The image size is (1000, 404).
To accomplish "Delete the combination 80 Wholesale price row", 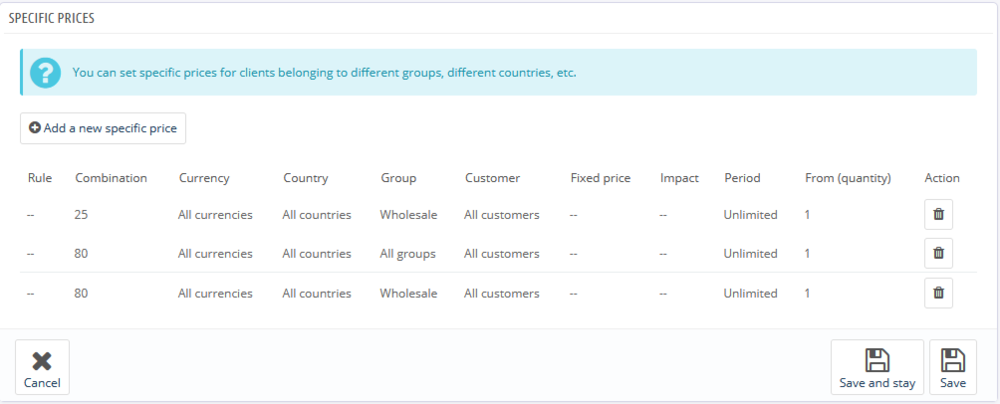I will 938,293.
